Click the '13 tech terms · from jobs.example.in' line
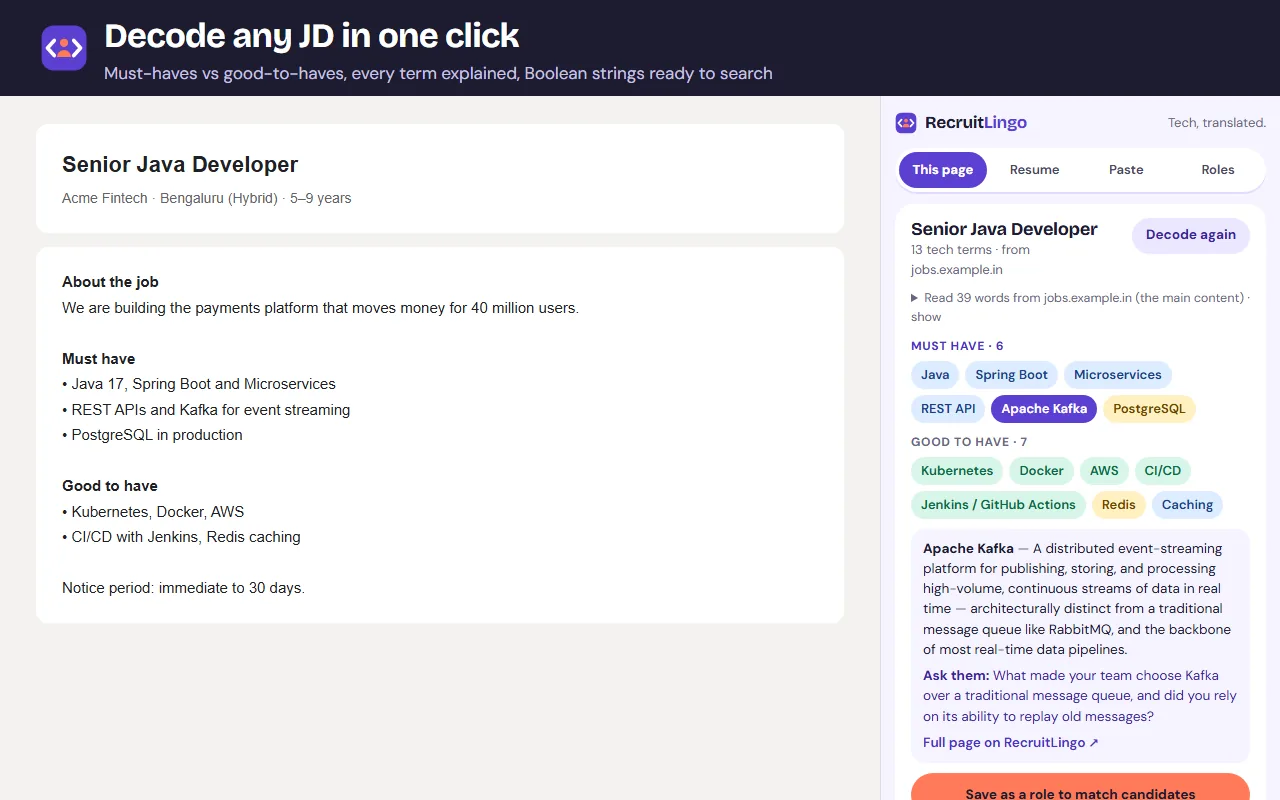 [970, 260]
